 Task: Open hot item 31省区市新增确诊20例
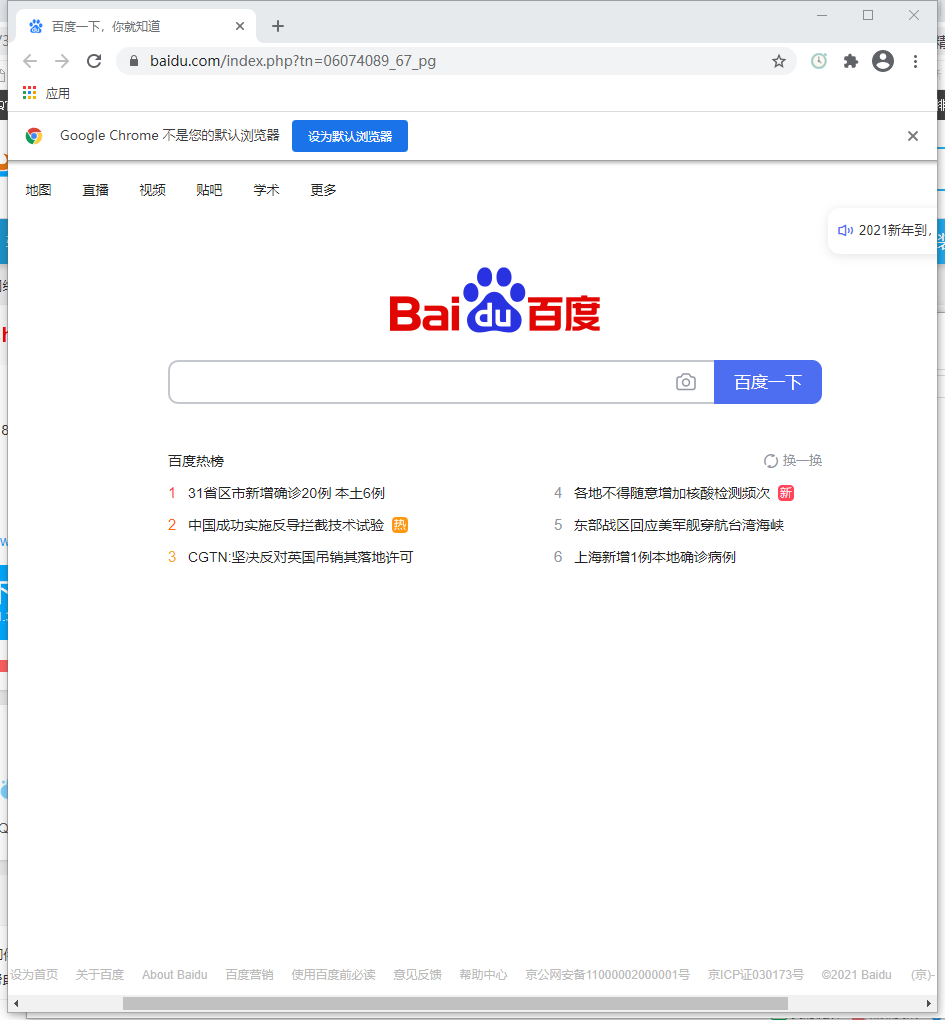(286, 493)
